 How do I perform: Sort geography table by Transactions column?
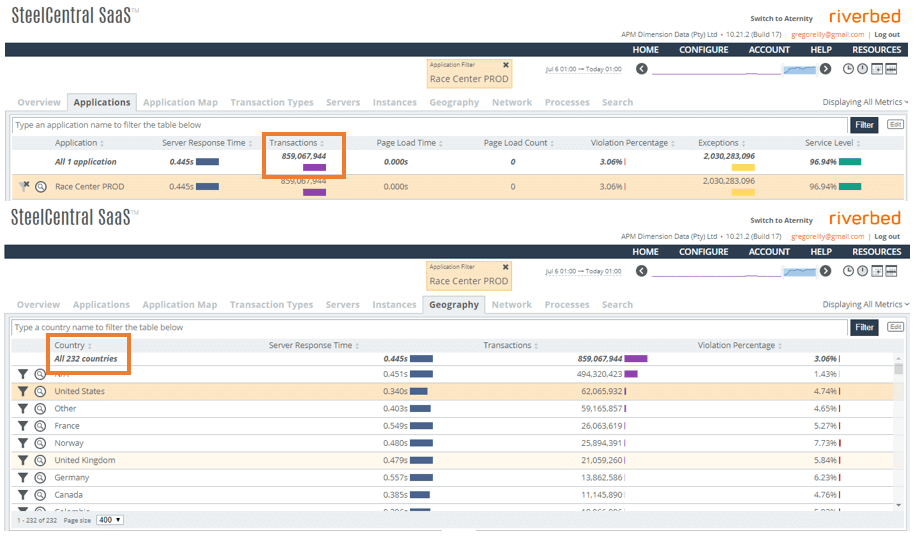[510, 345]
